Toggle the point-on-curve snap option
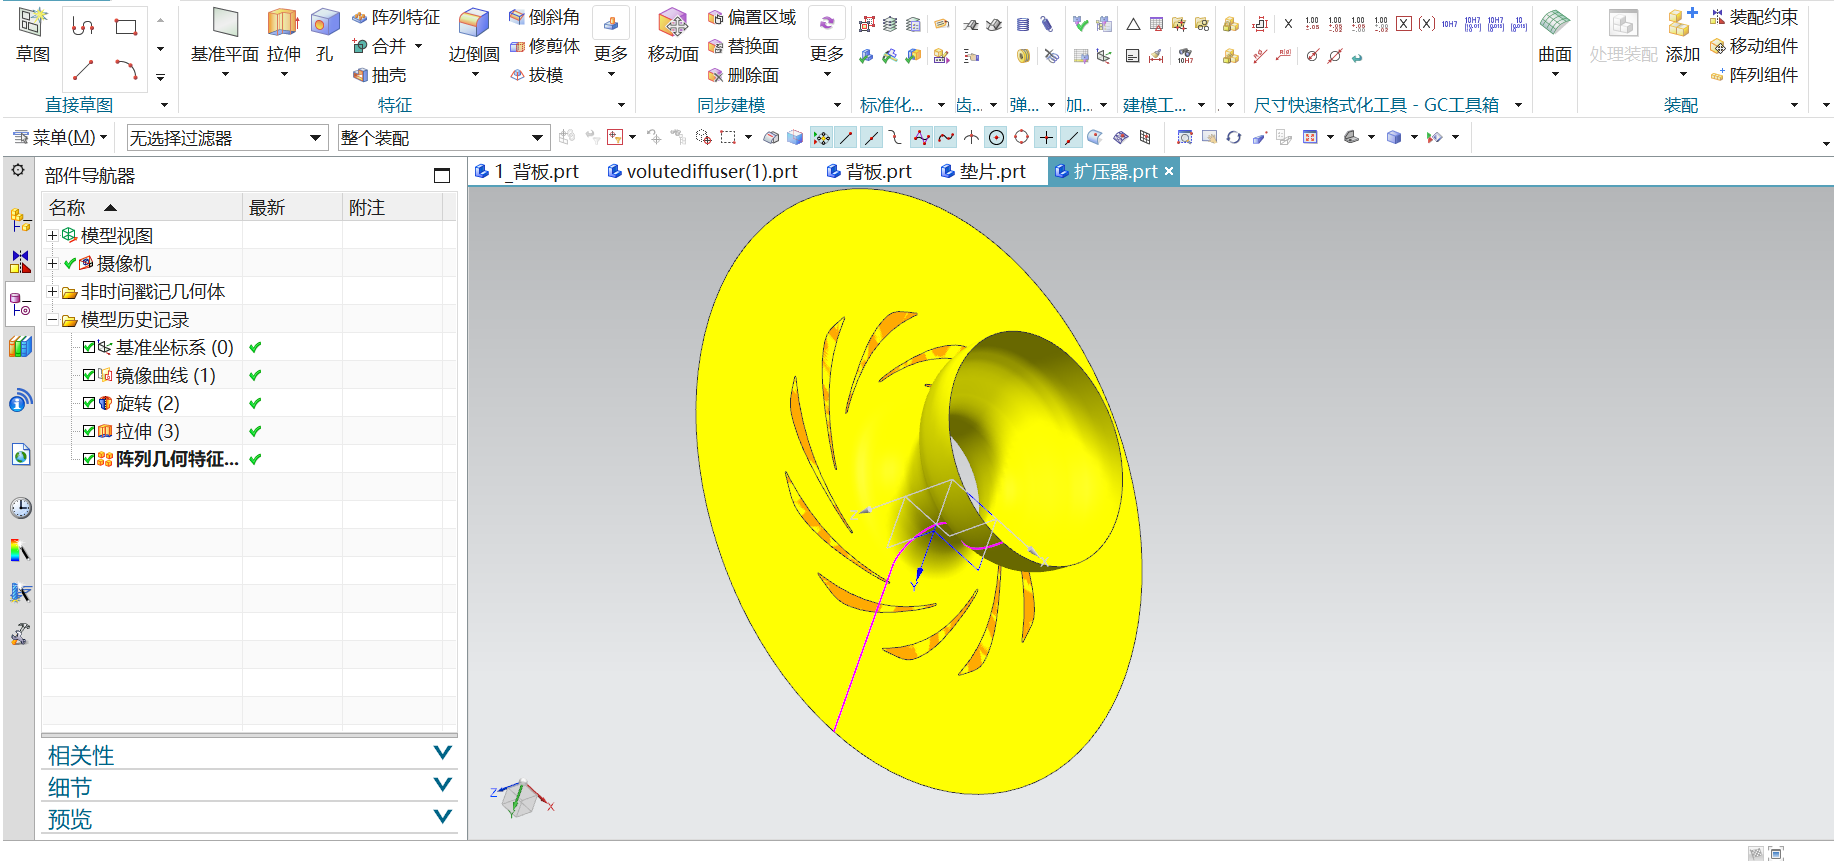Image resolution: width=1834 pixels, height=861 pixels. 1071,137
